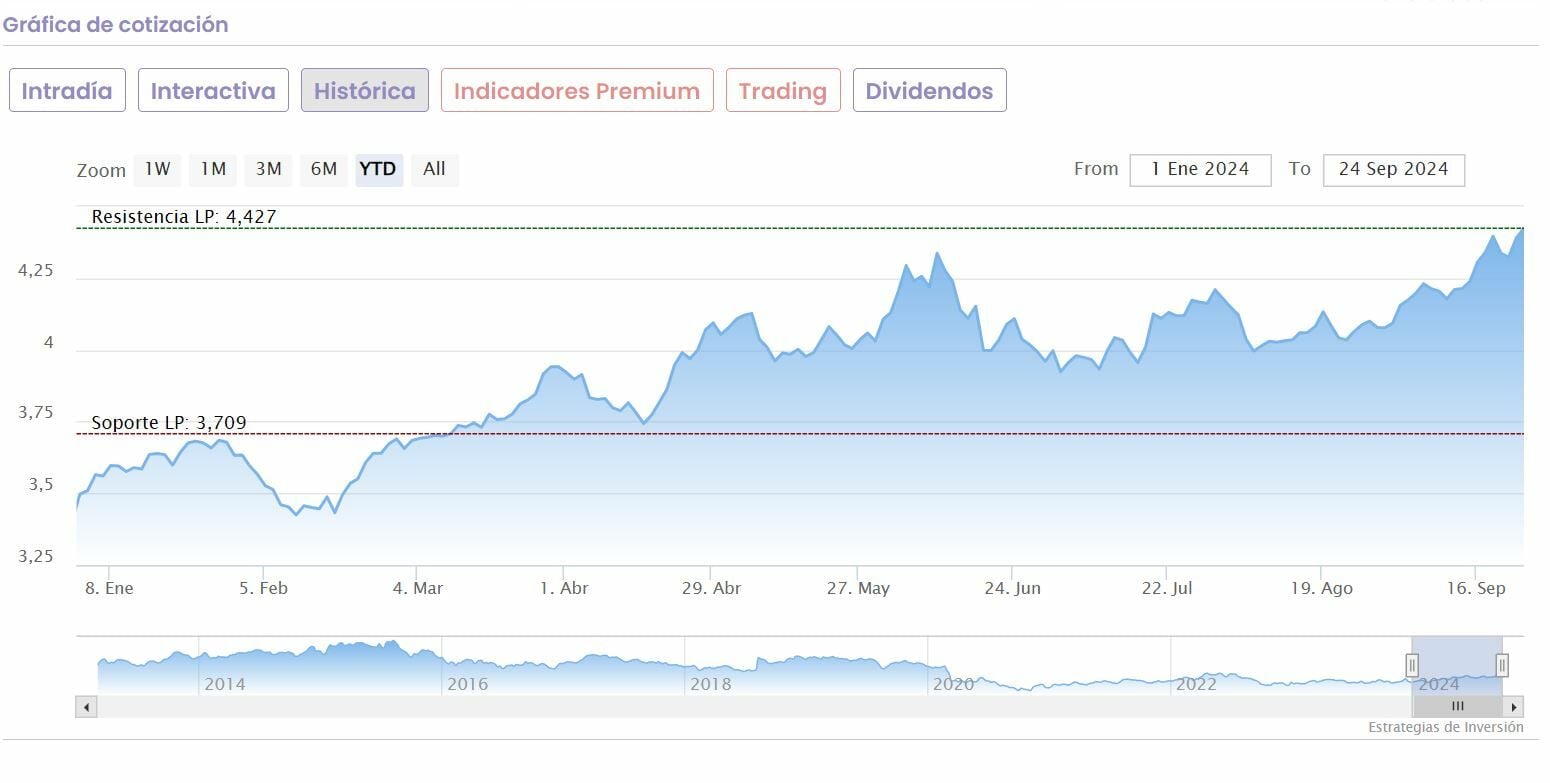Go to the Trading tab
1550x783 pixels.
pyautogui.click(x=783, y=91)
